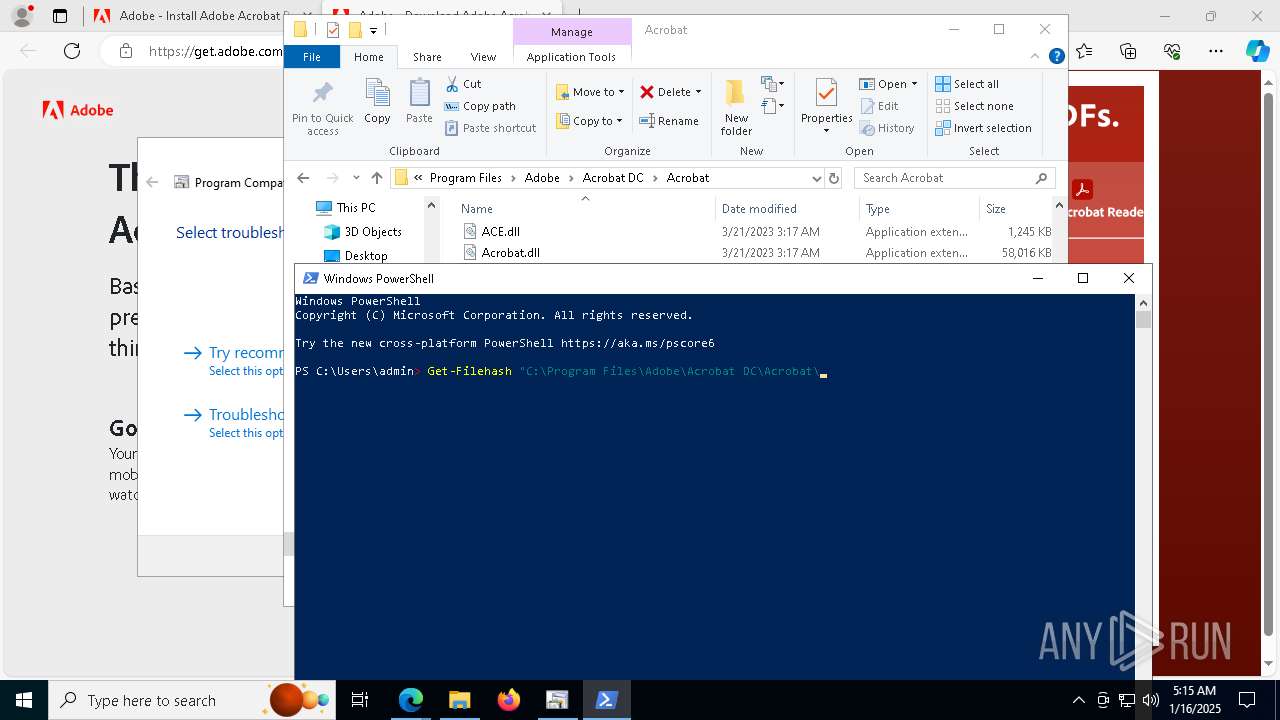Viewport: 1280px width, 720px height.
Task: Click the Edge address bar URL
Action: [x=215, y=51]
